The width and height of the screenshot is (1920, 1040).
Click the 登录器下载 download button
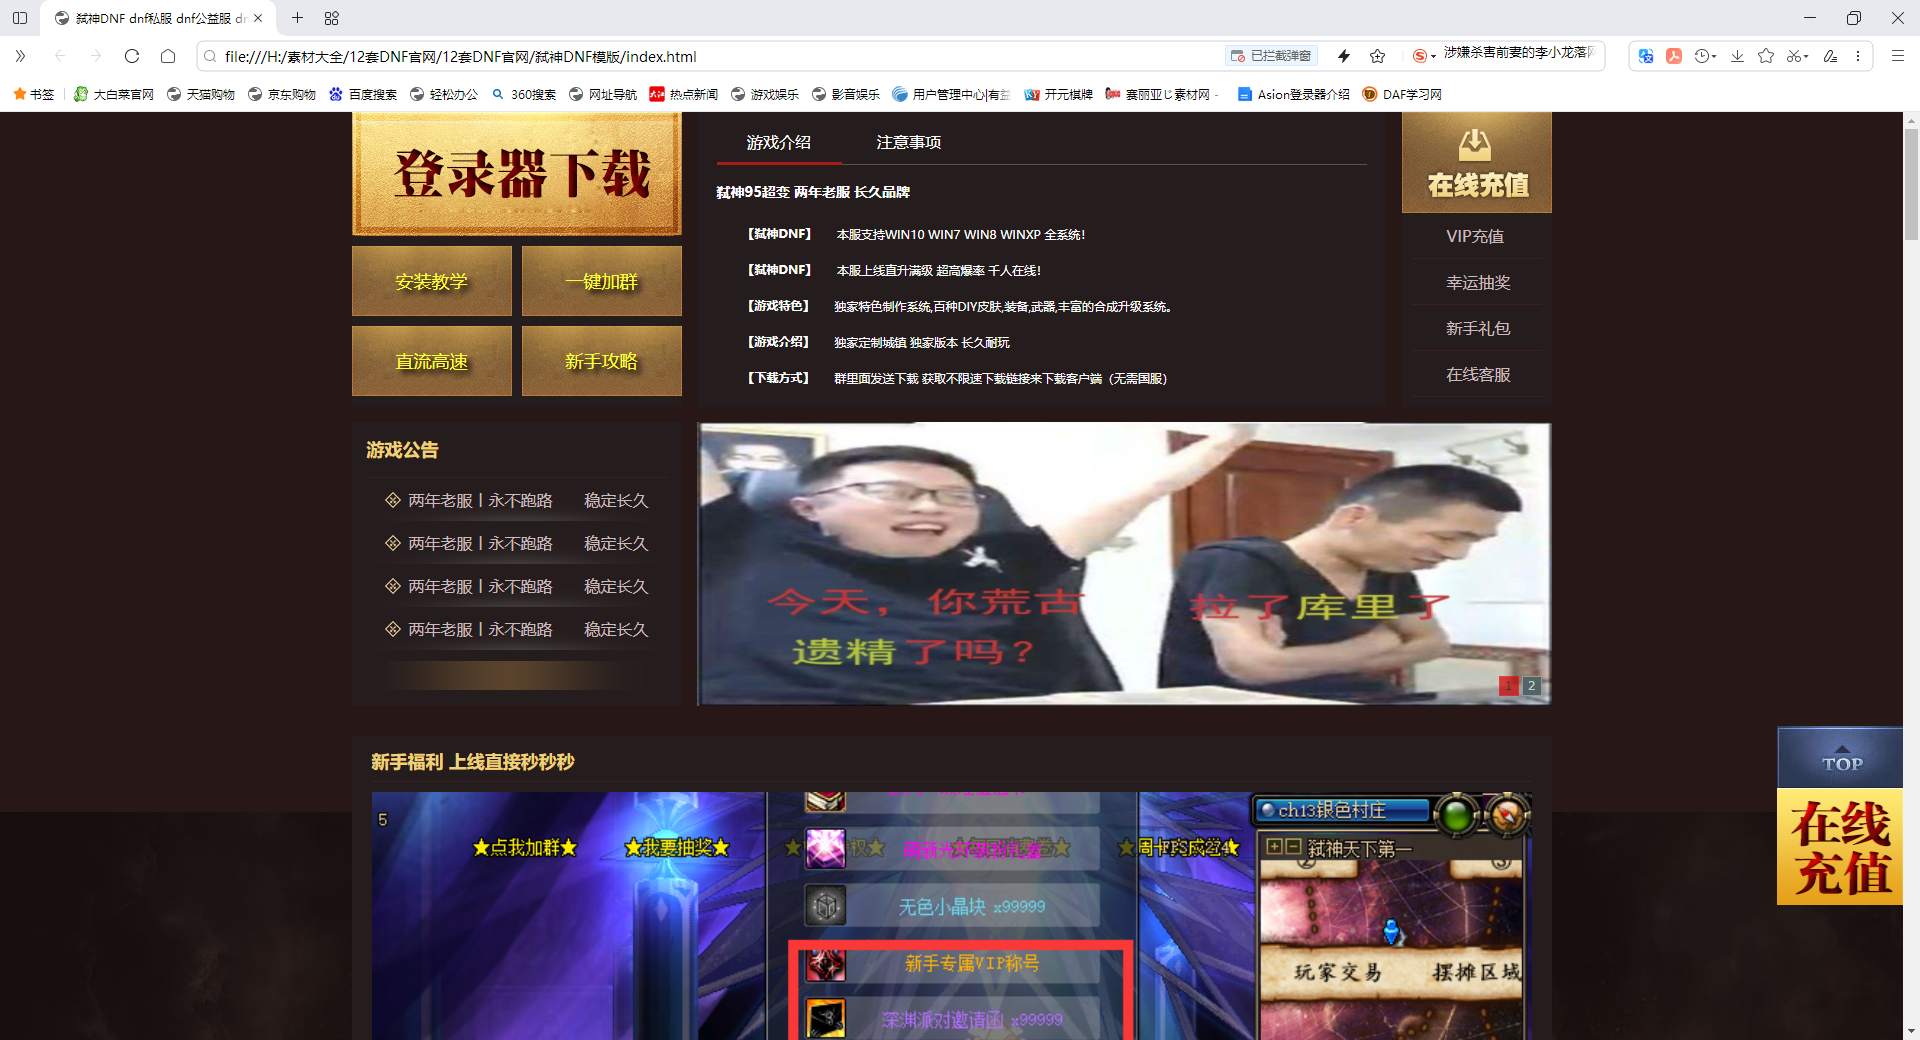pyautogui.click(x=517, y=174)
